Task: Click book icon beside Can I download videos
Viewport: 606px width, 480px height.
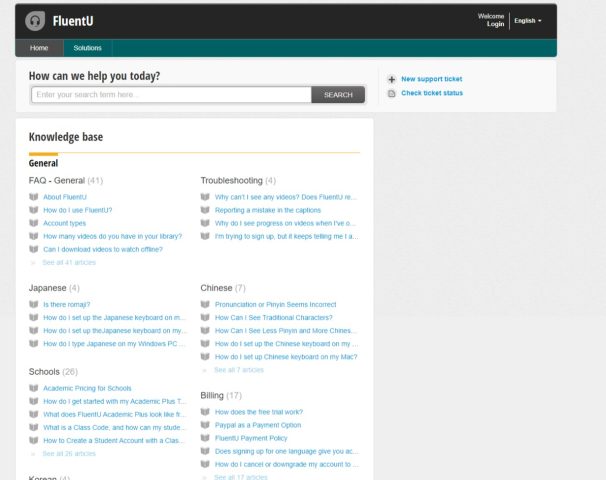Action: (x=34, y=249)
